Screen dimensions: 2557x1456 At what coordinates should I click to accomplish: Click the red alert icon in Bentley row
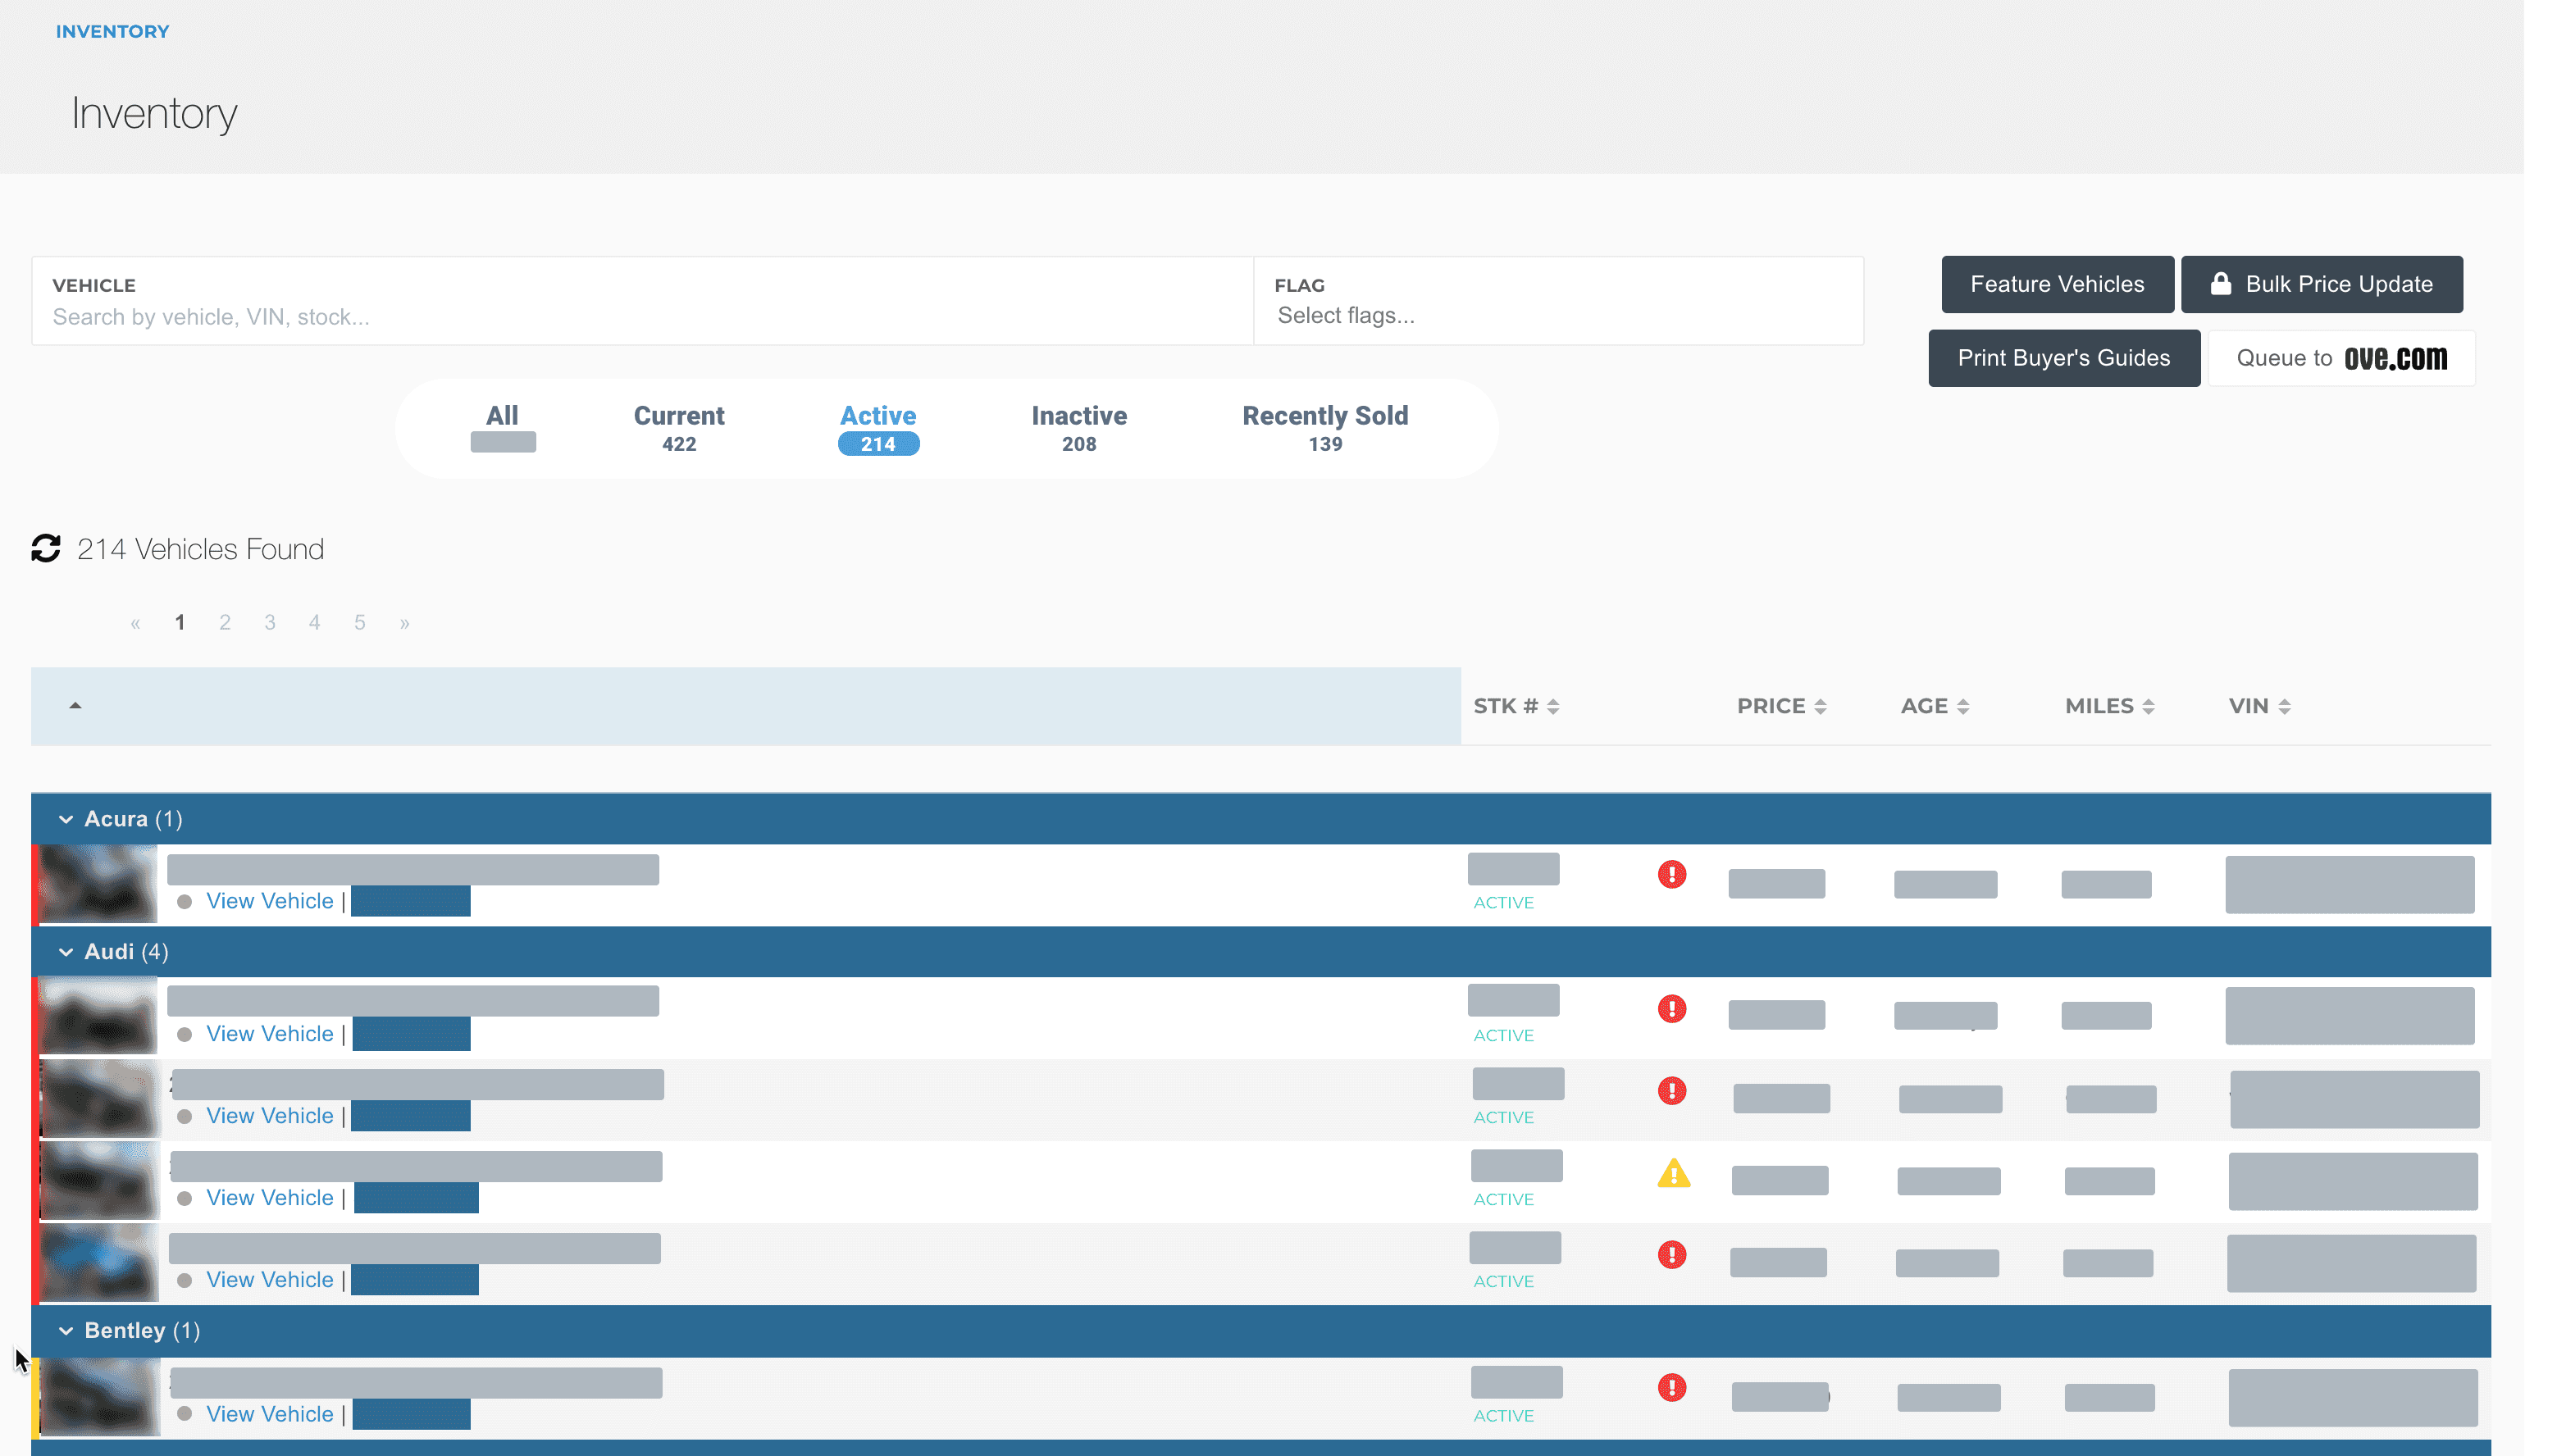pos(1671,1387)
